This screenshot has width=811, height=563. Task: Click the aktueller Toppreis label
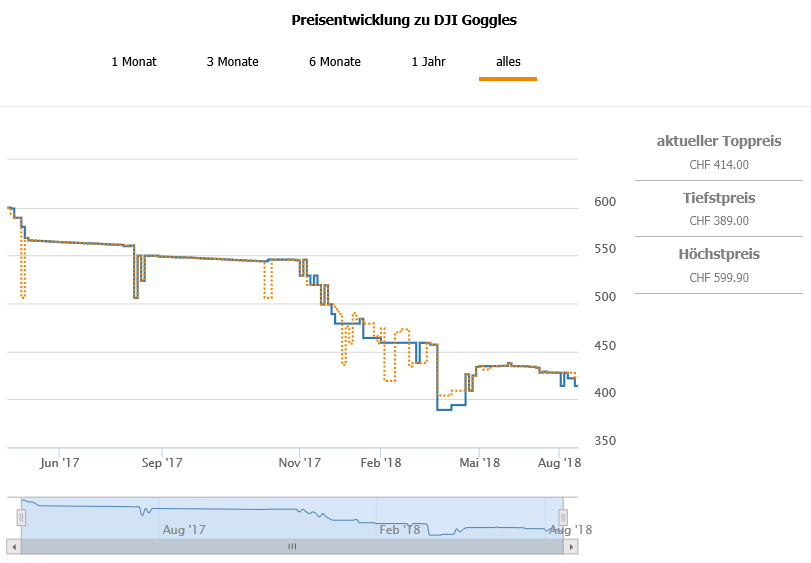718,141
